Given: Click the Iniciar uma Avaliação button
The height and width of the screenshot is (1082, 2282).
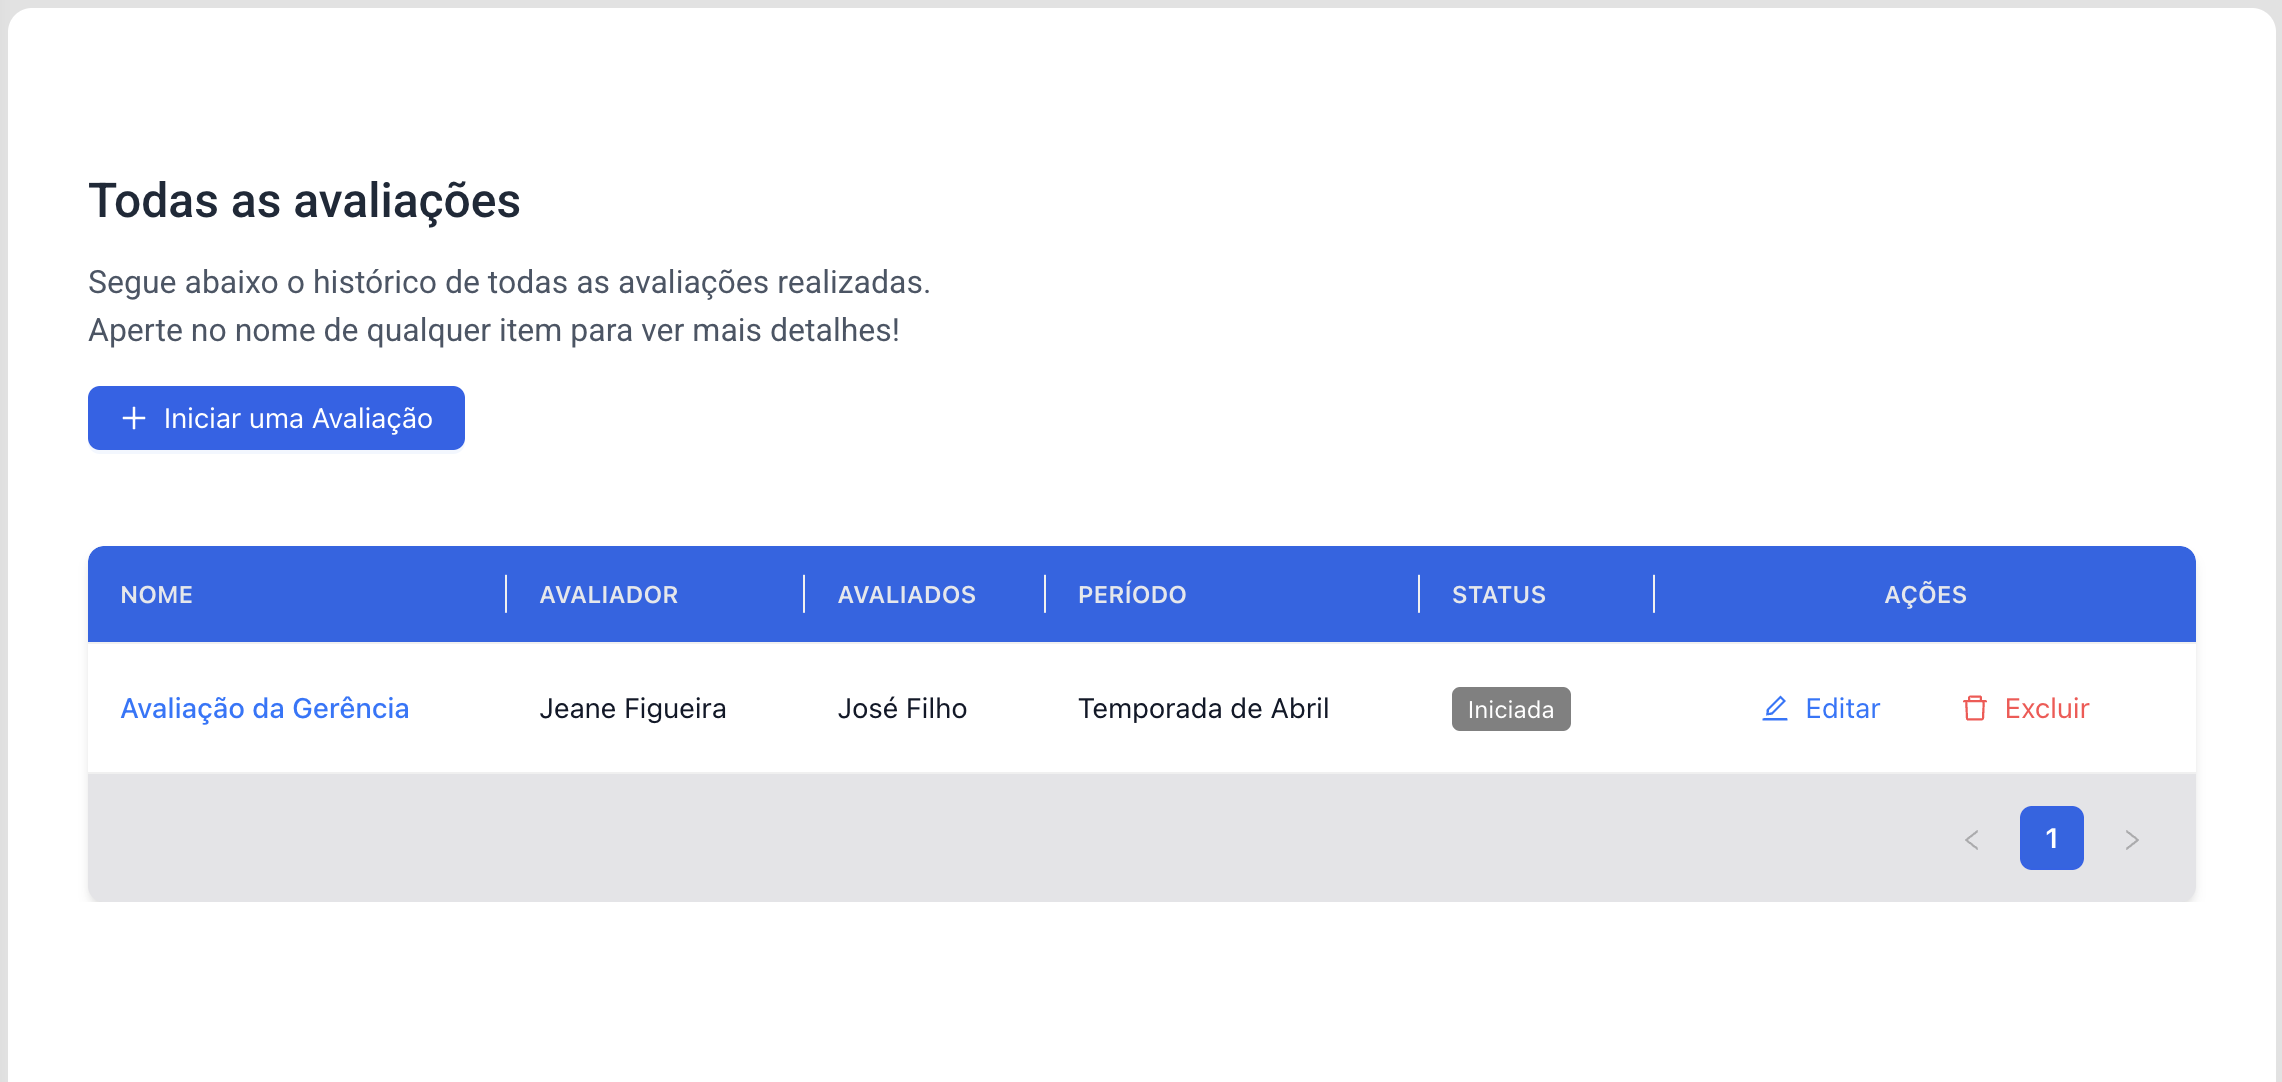Looking at the screenshot, I should pyautogui.click(x=276, y=418).
